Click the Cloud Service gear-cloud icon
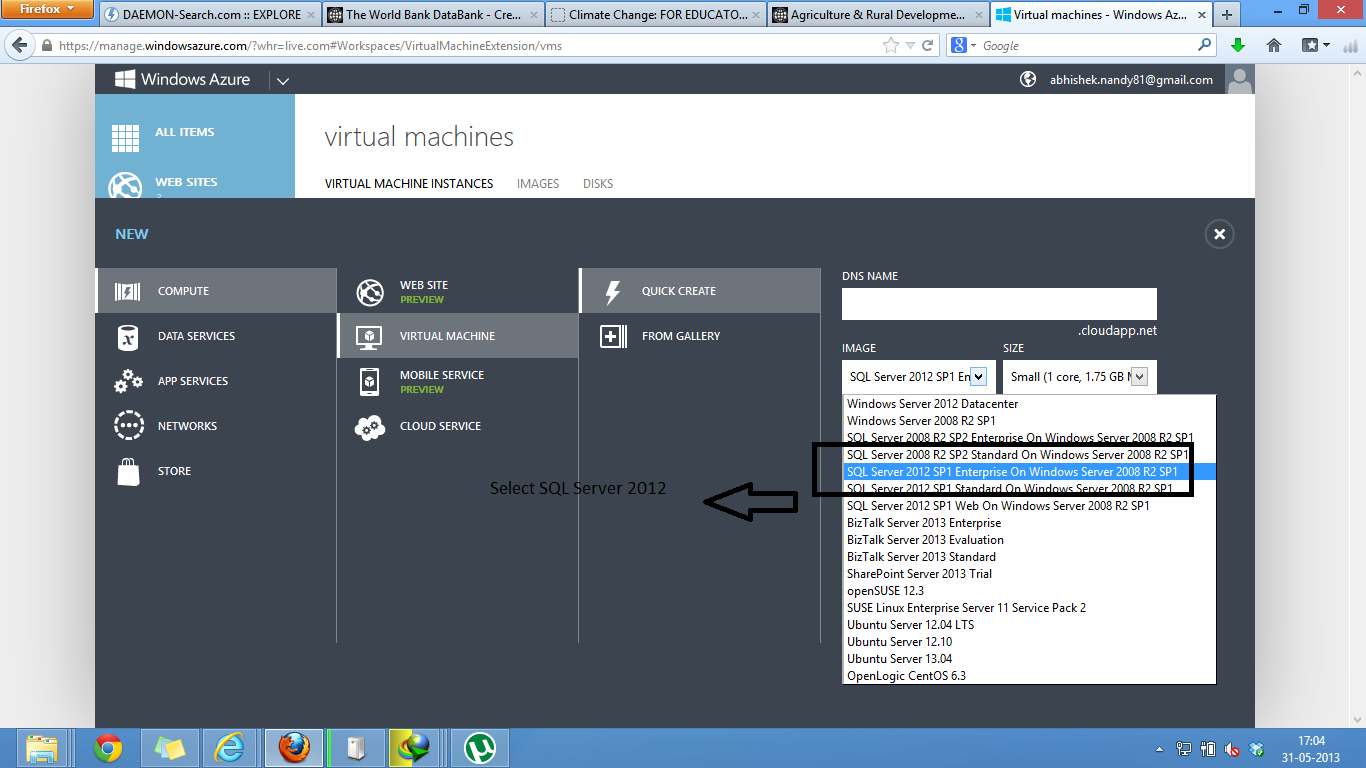The width and height of the screenshot is (1366, 768). (370, 427)
